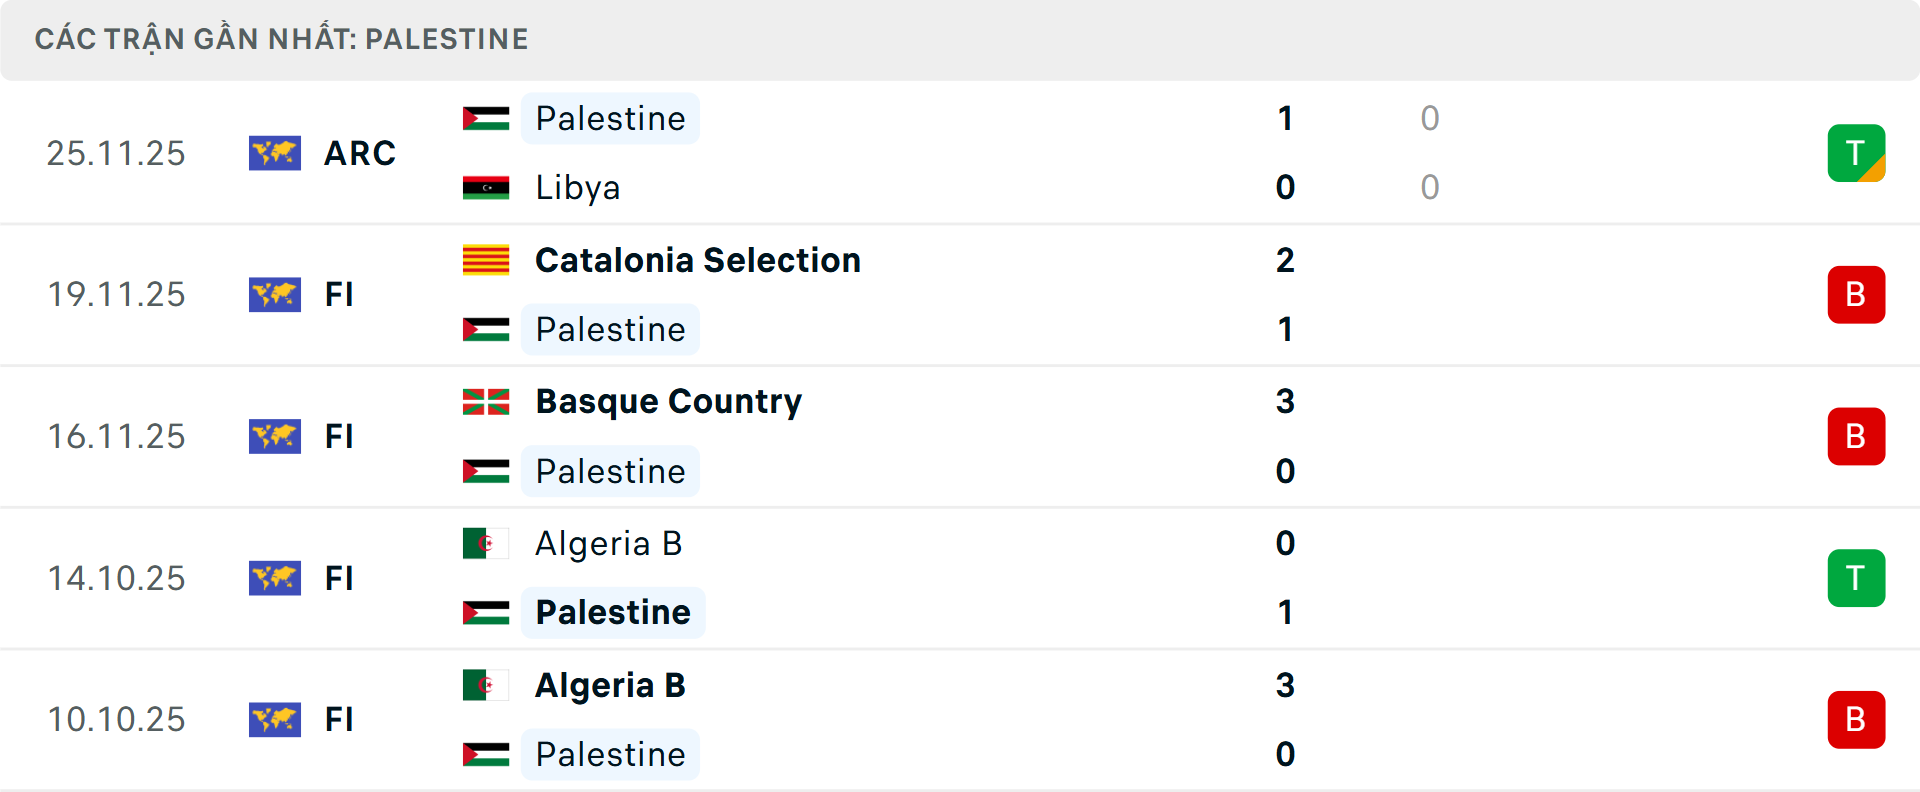Click the green T badge for the Algeria B win
The width and height of the screenshot is (1920, 792).
[1856, 578]
